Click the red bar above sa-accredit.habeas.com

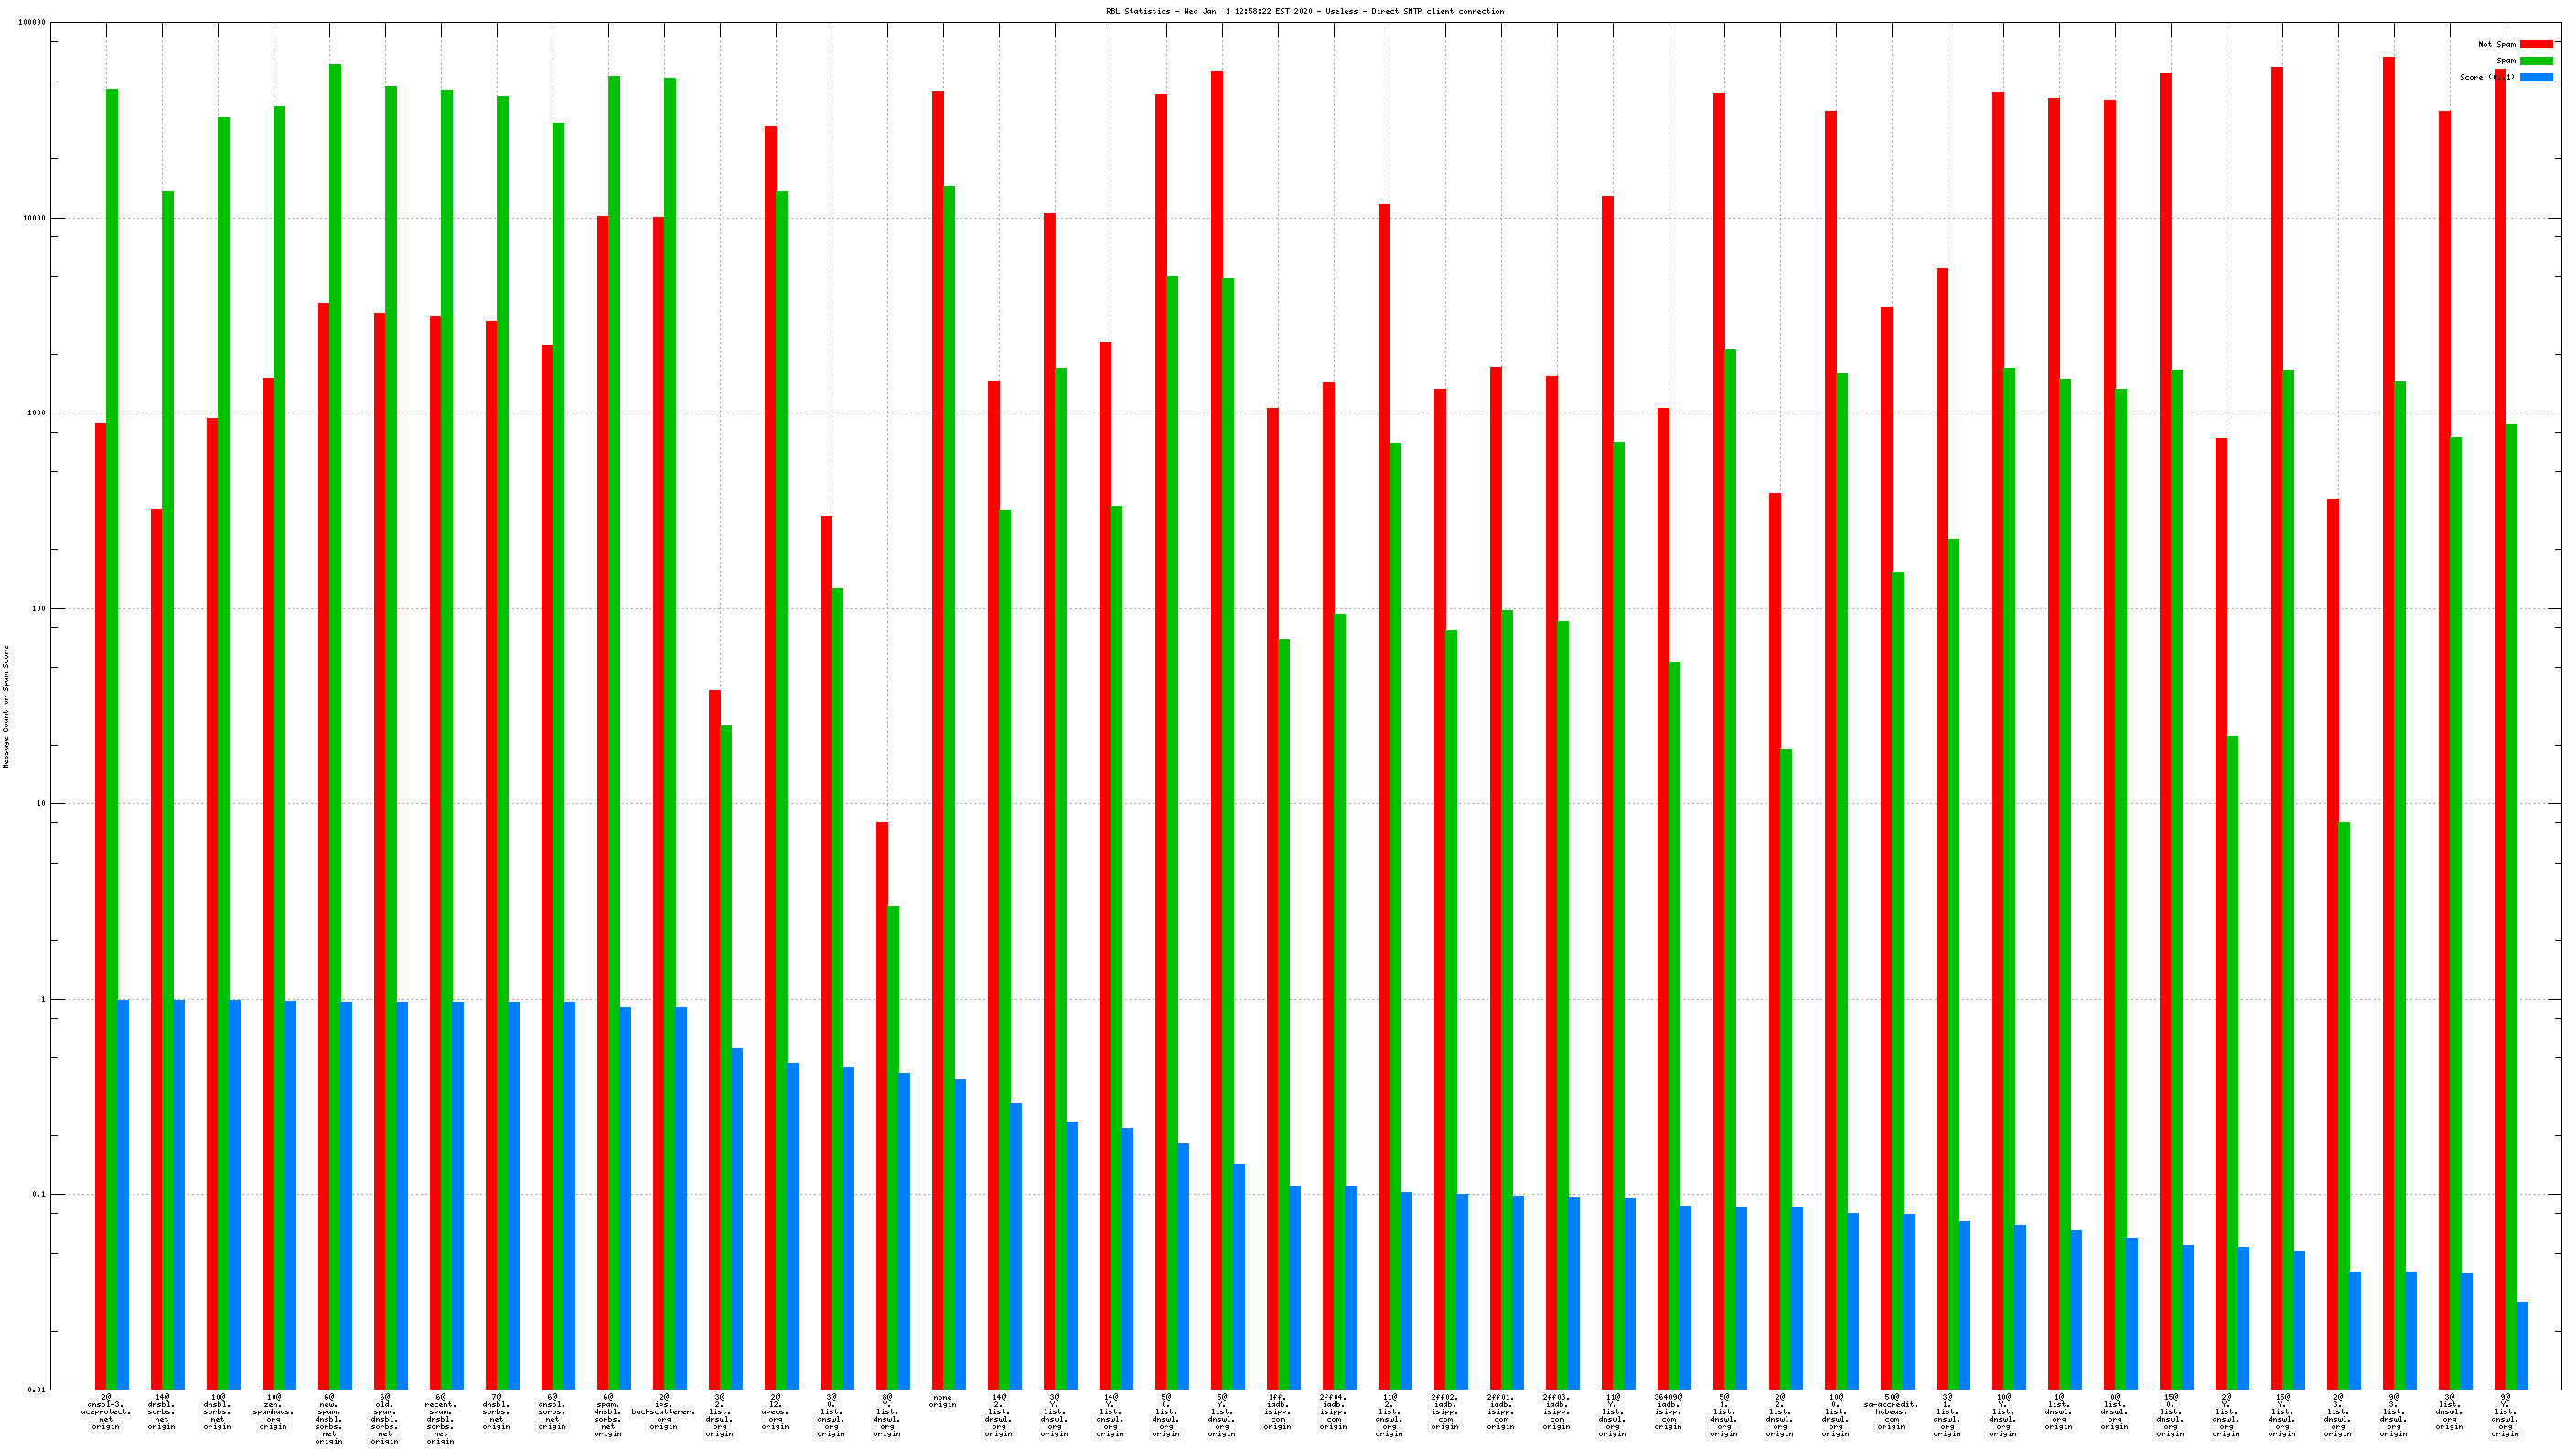tap(1886, 800)
